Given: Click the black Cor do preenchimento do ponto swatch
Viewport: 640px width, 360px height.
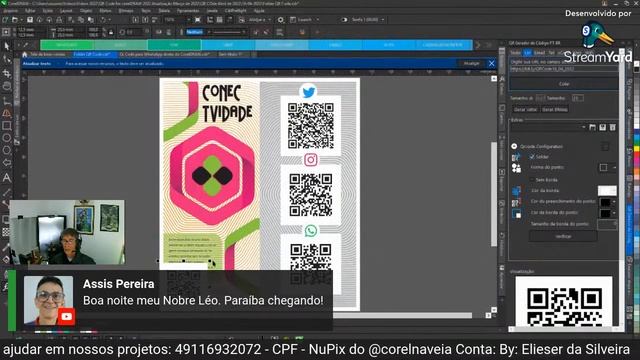Looking at the screenshot, I should tap(605, 202).
